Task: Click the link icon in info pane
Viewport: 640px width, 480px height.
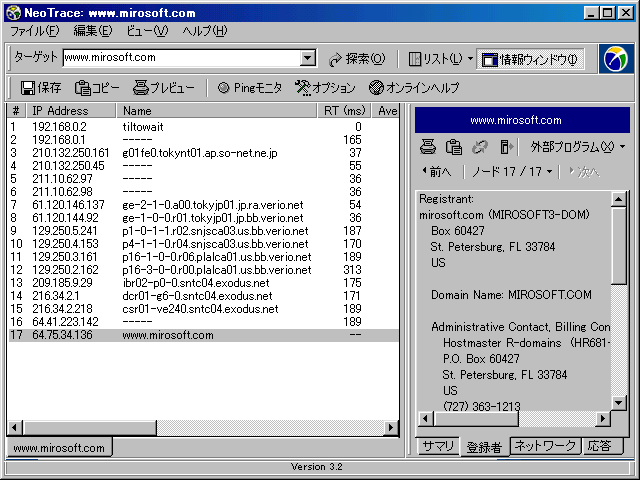Action: pos(480,147)
